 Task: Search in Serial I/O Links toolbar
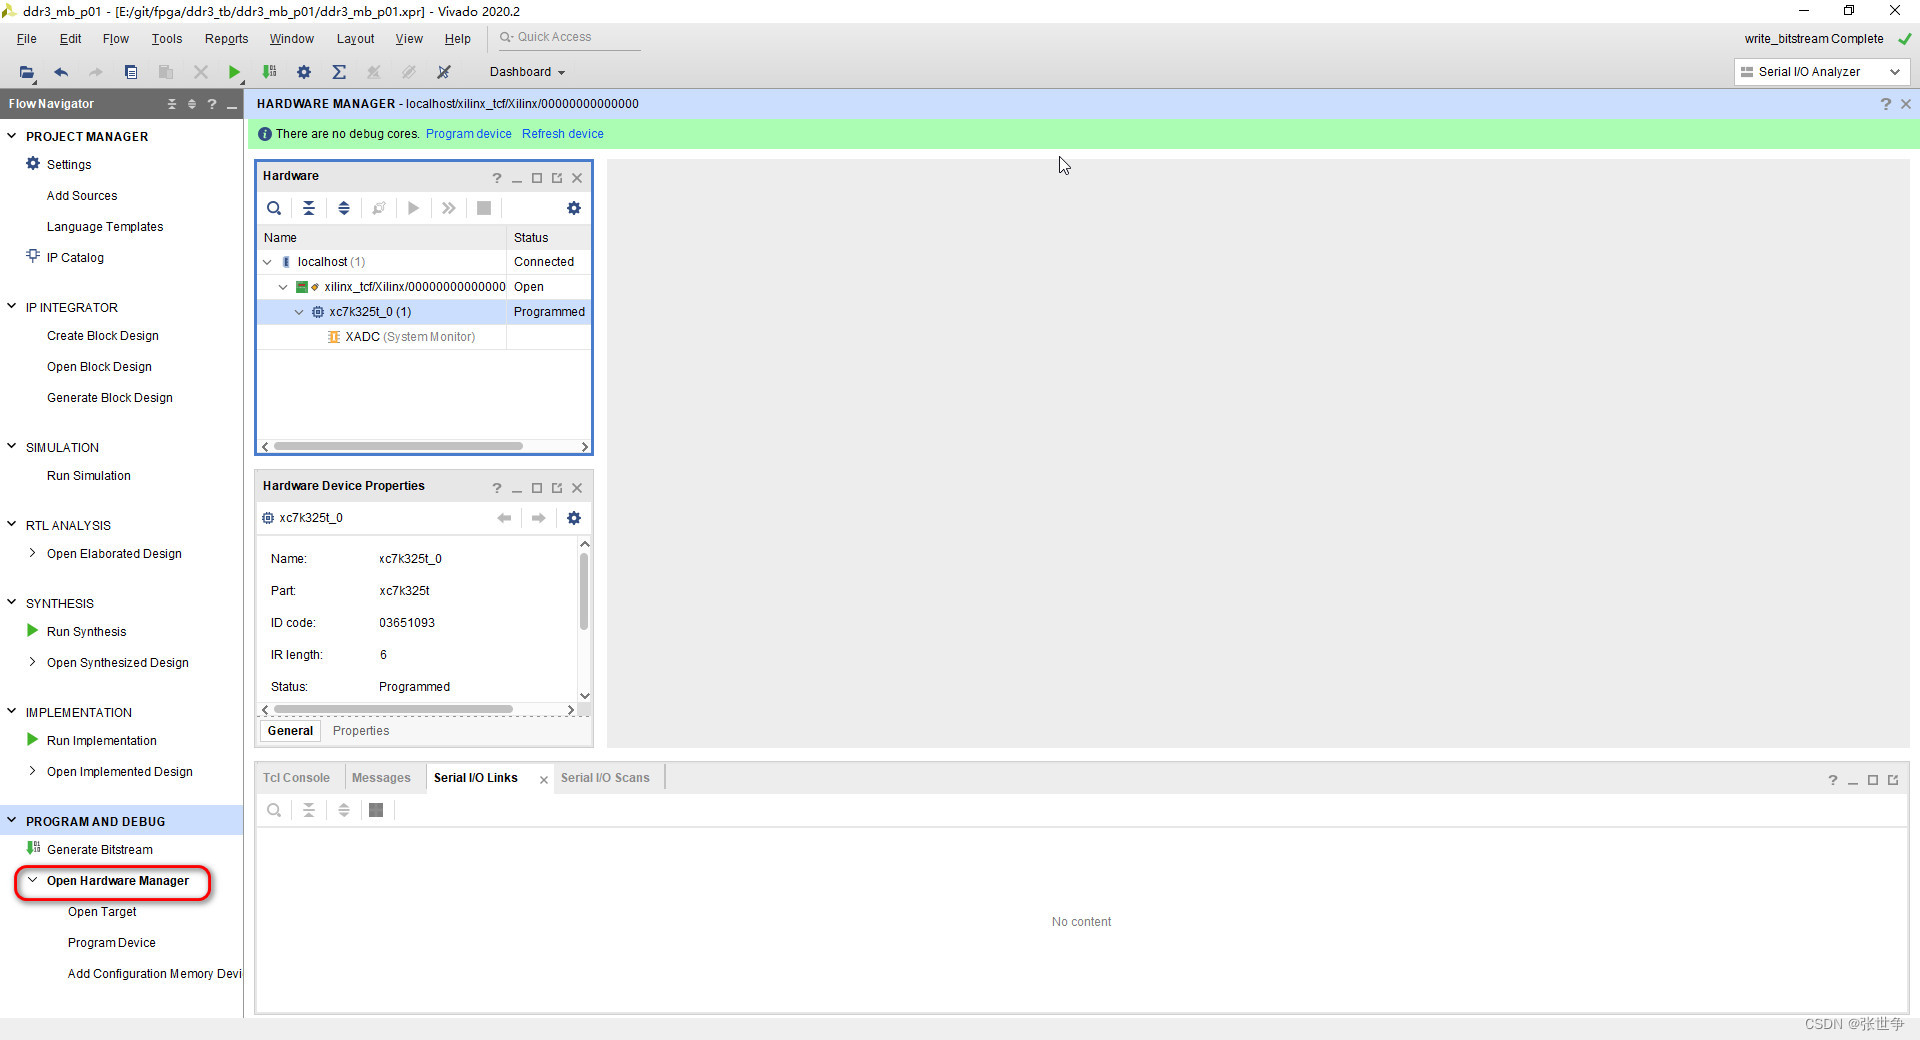[274, 810]
